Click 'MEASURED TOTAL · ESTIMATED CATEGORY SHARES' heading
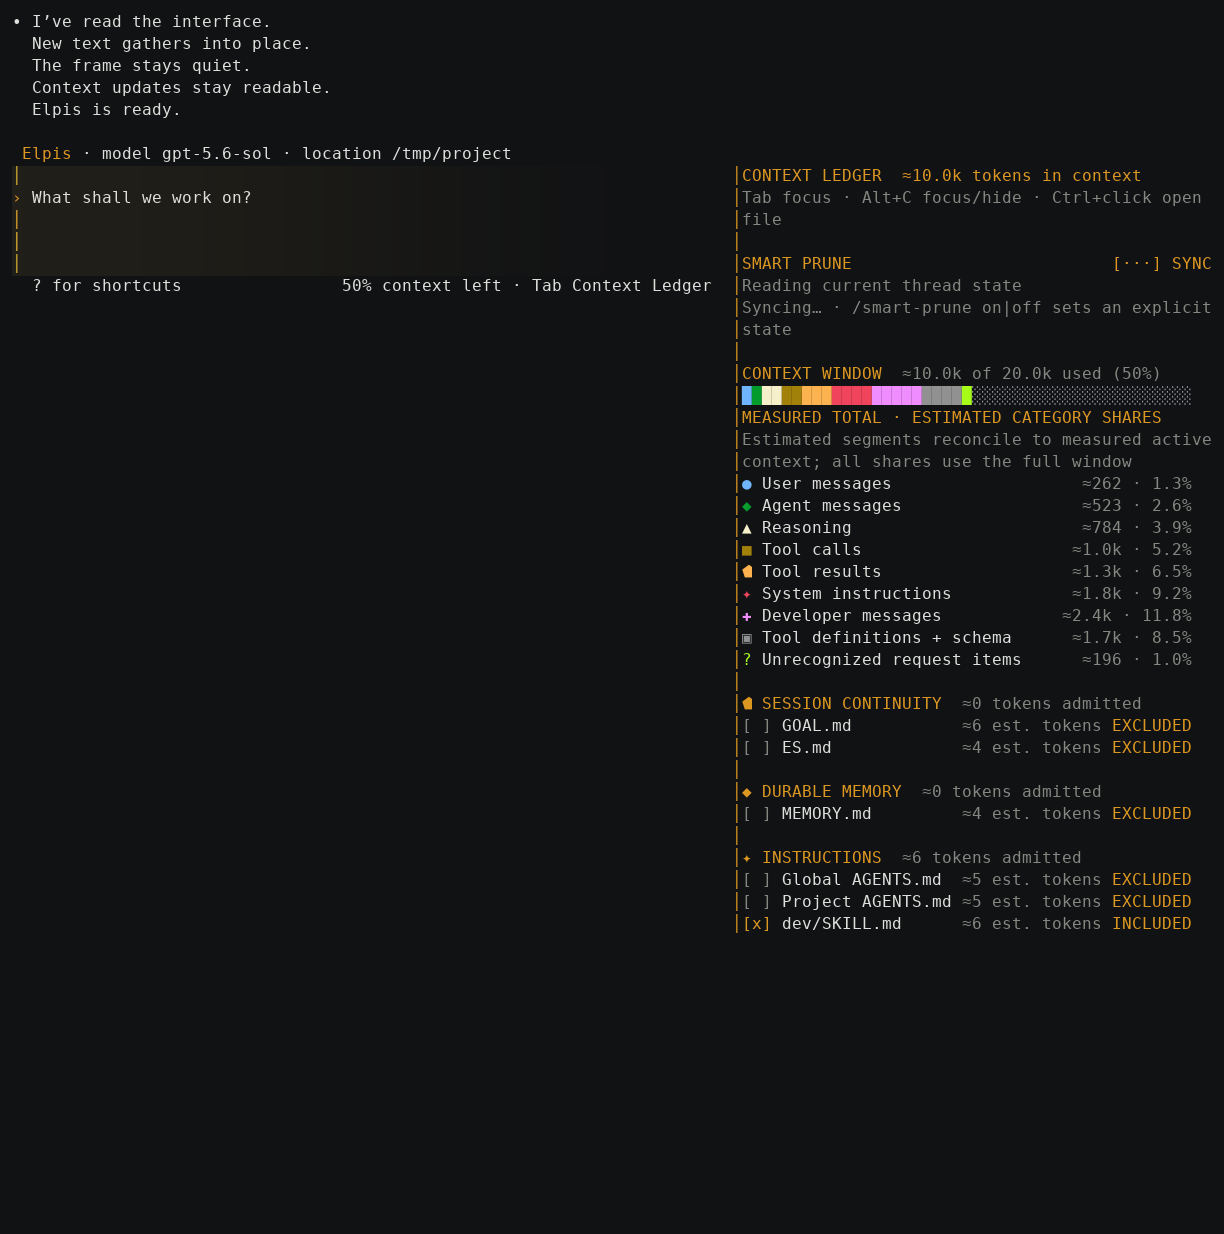Viewport: 1224px width, 1234px height. coord(952,418)
